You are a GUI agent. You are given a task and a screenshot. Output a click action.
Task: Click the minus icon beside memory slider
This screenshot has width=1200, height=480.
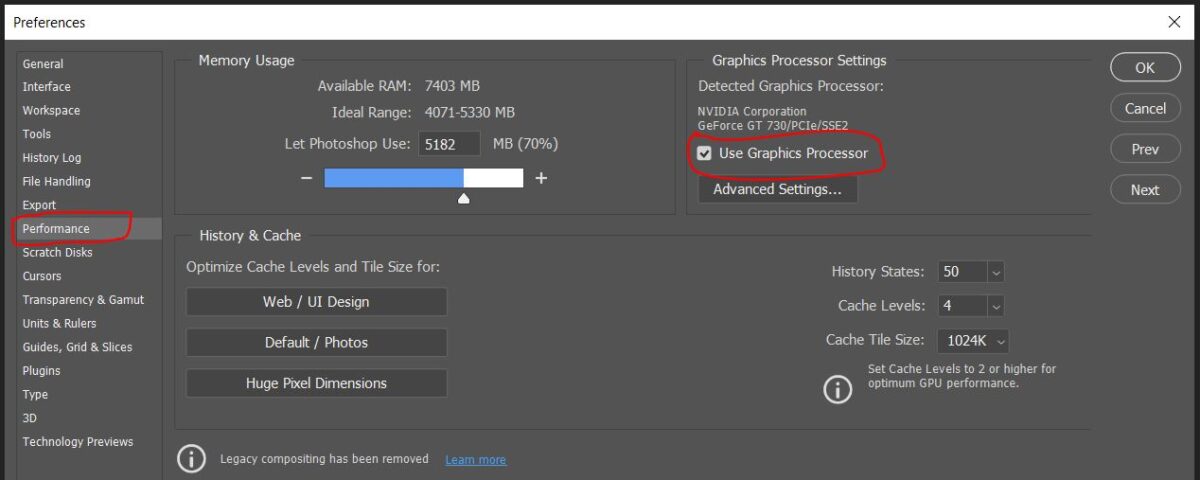coord(306,178)
